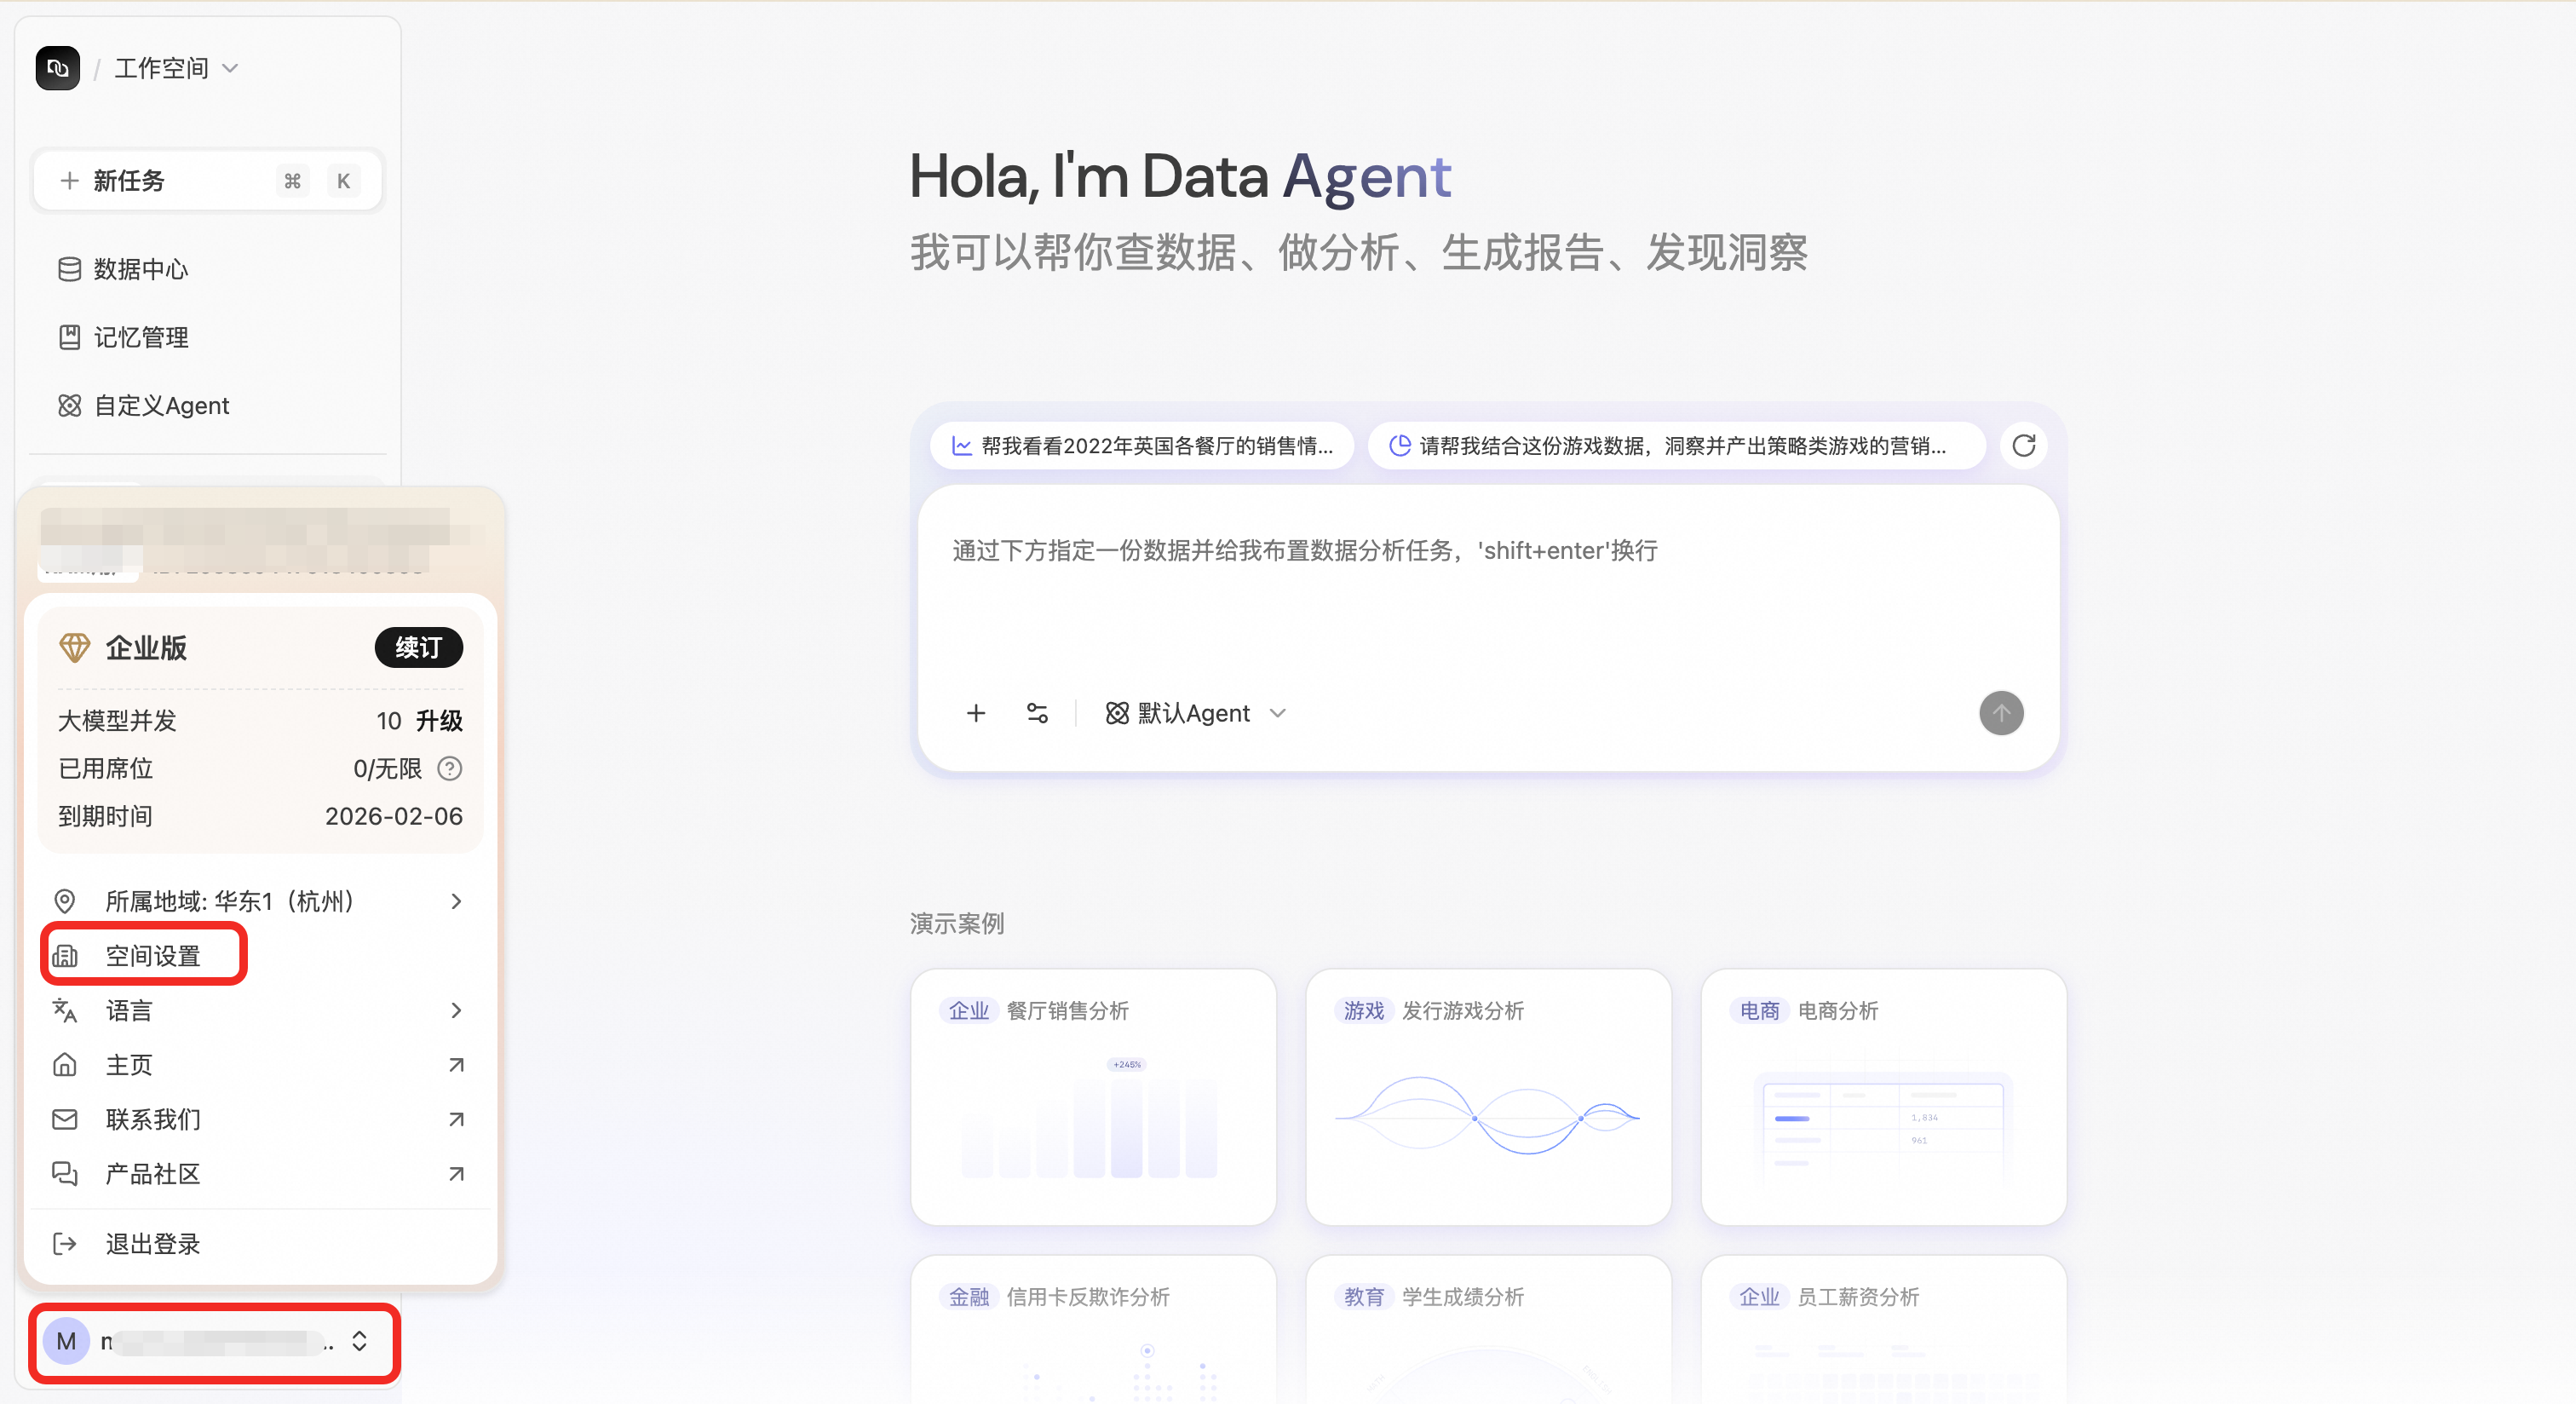Expand the 工作空间 workspace dropdown
The image size is (2576, 1404).
click(x=176, y=68)
